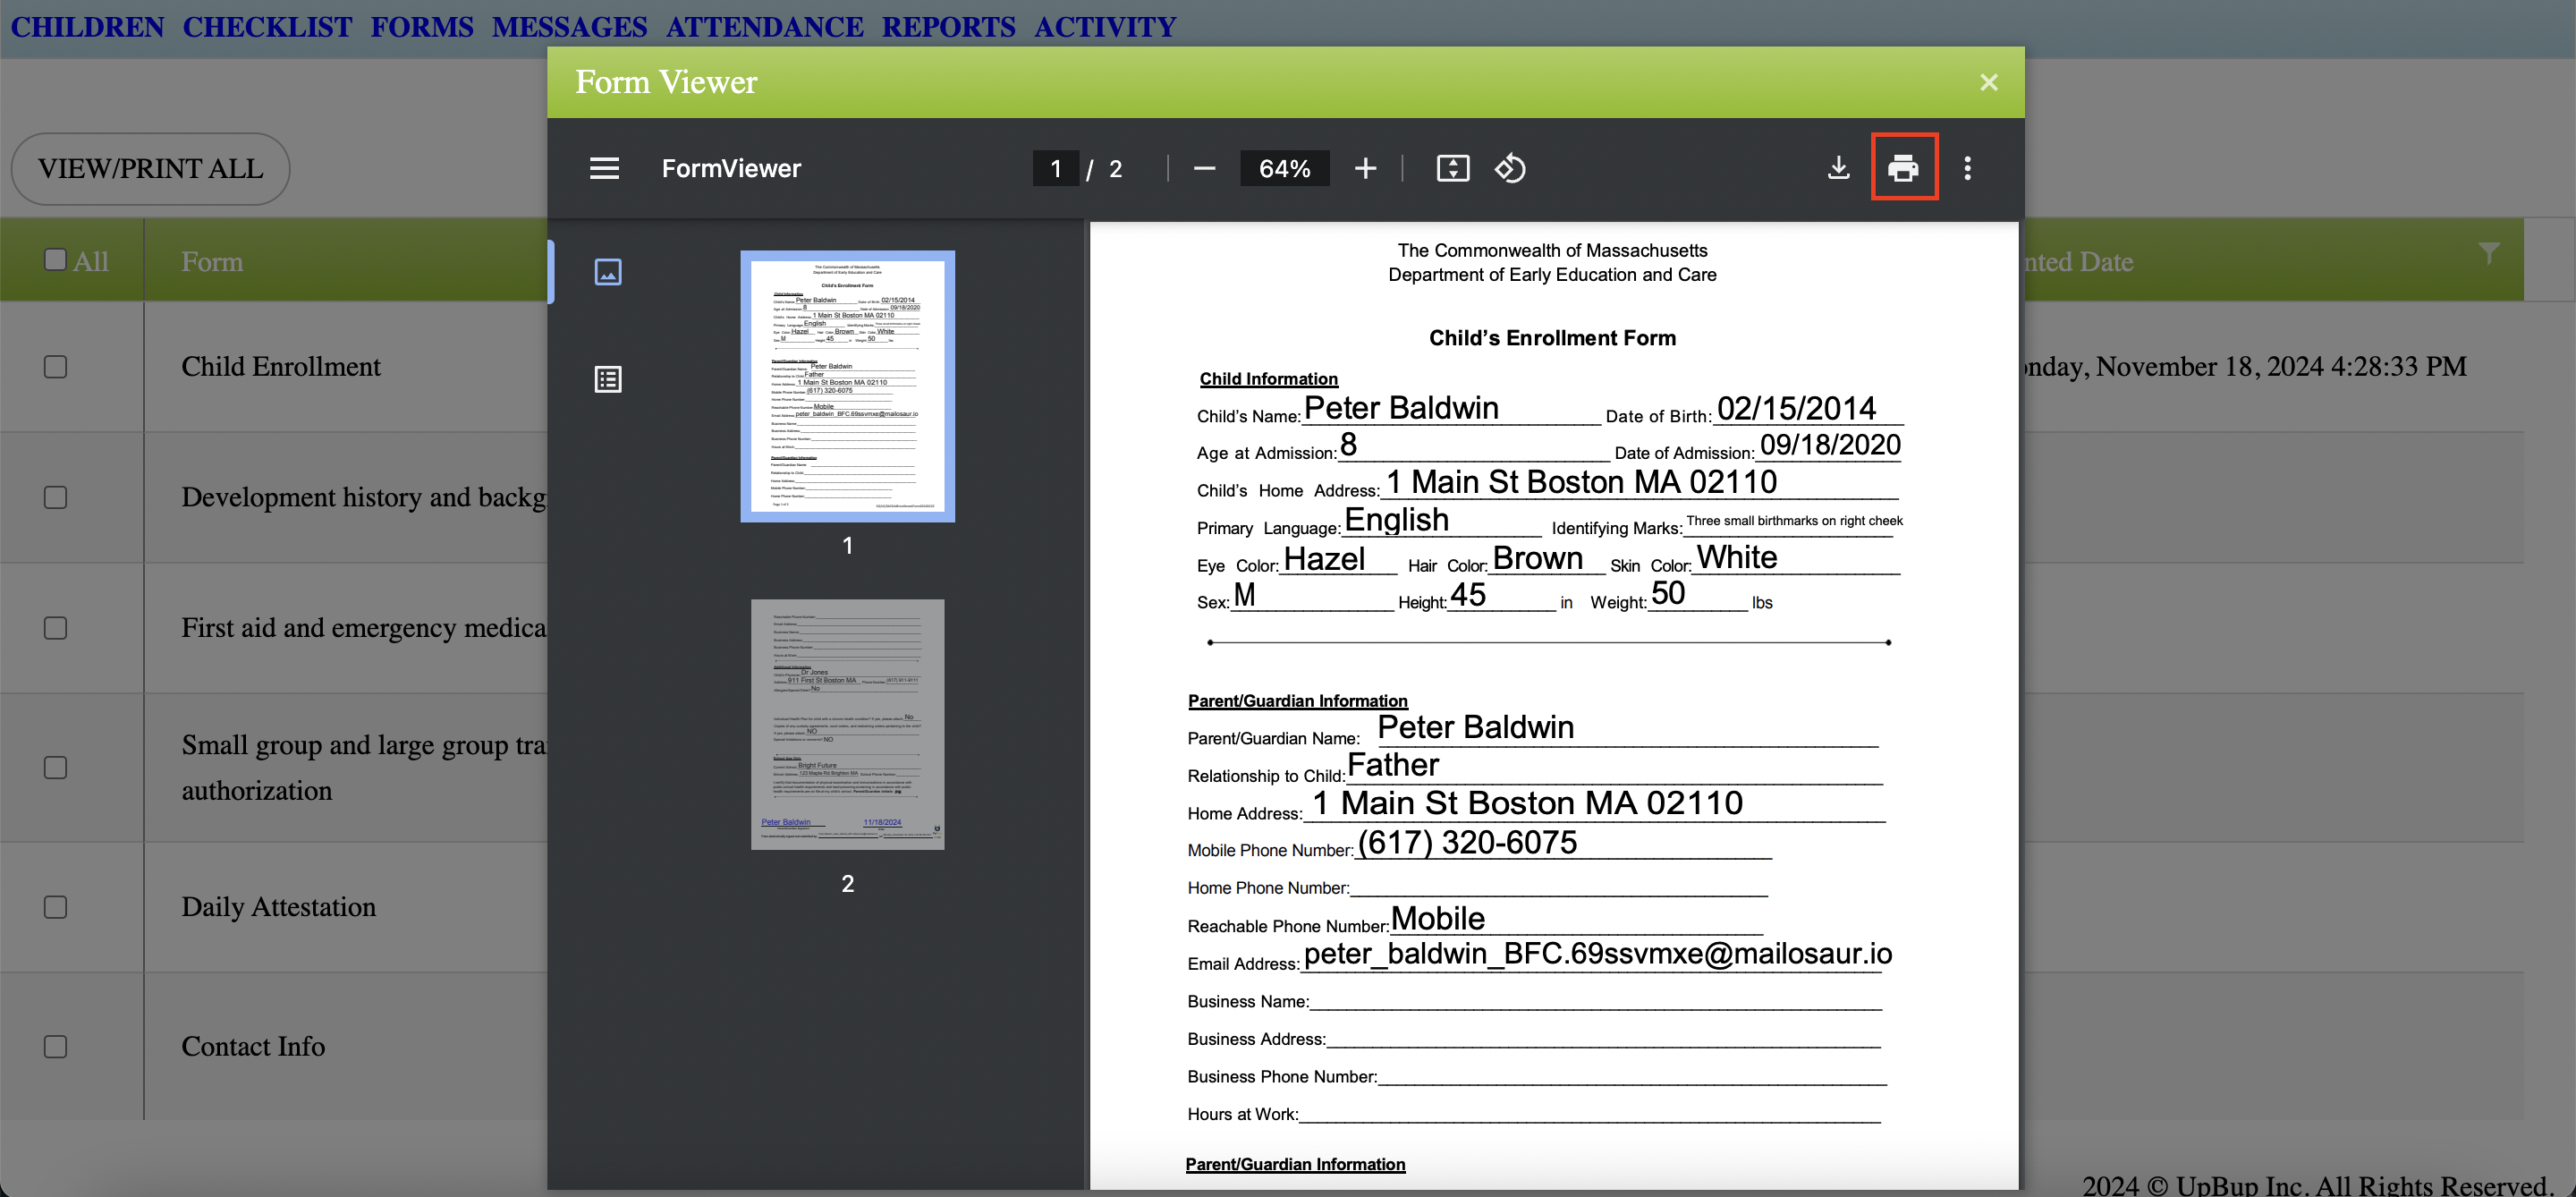
Task: Show the document outline view
Action: (x=608, y=379)
